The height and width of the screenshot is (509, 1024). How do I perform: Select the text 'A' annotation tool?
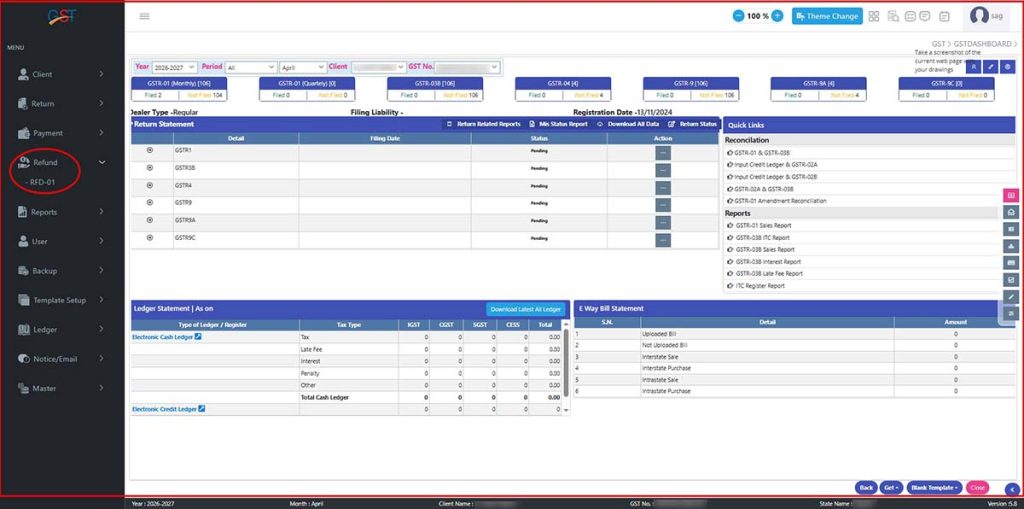(x=973, y=67)
